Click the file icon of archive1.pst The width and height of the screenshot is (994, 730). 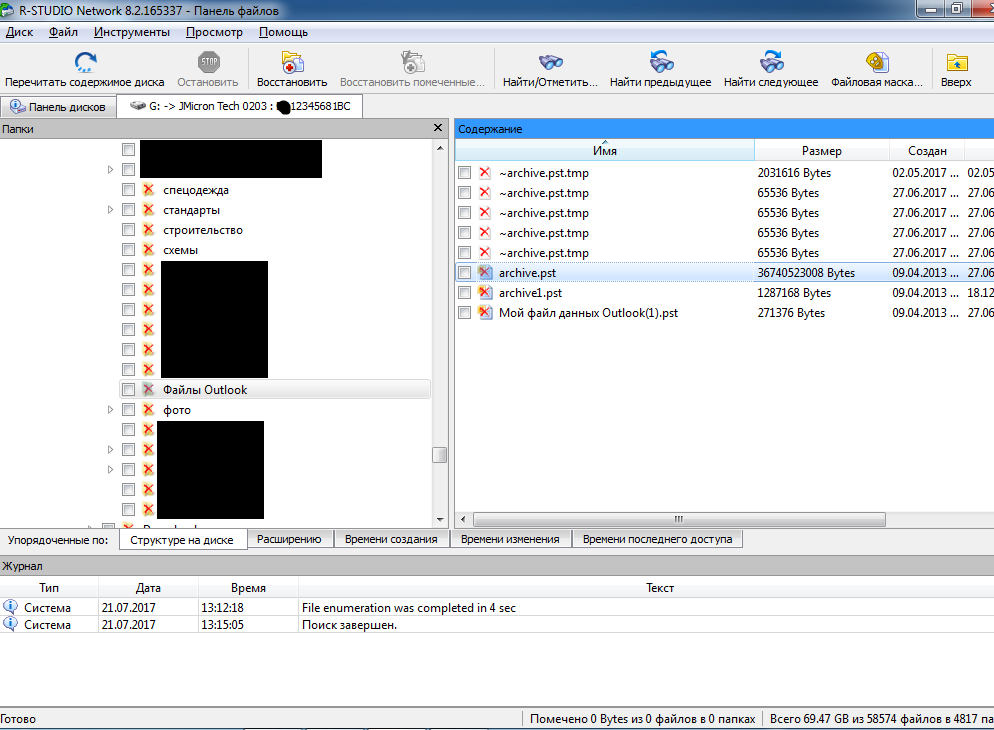[x=485, y=293]
